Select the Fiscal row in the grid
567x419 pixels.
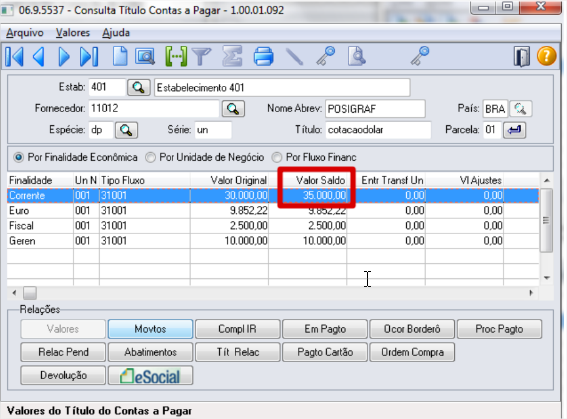click(x=273, y=226)
